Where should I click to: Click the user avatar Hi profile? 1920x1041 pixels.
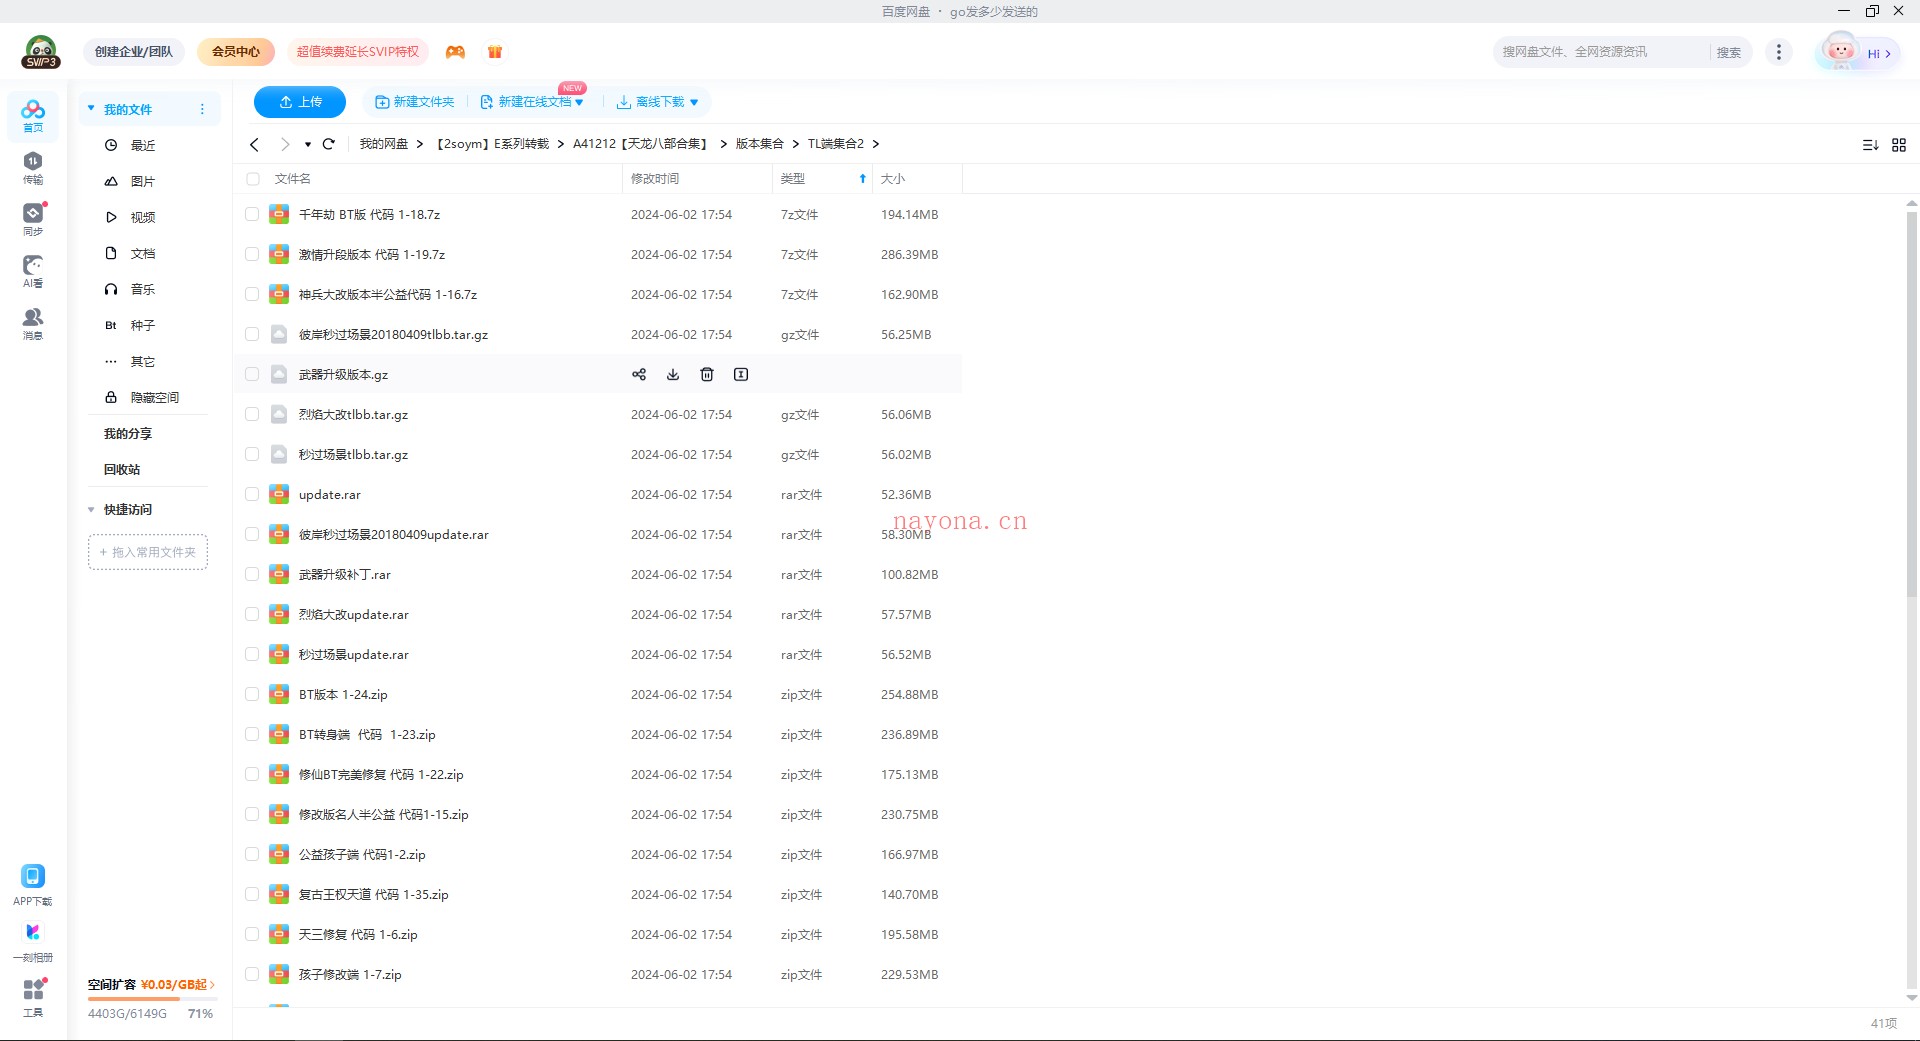click(1858, 52)
